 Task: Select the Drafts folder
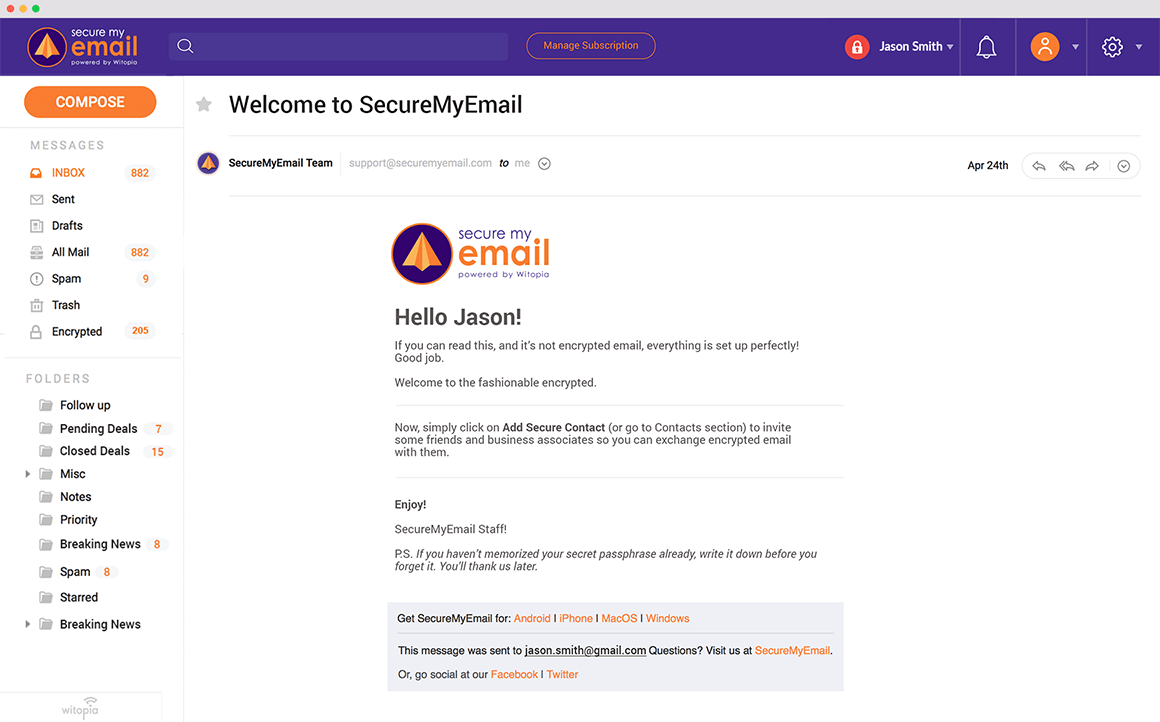(x=69, y=225)
